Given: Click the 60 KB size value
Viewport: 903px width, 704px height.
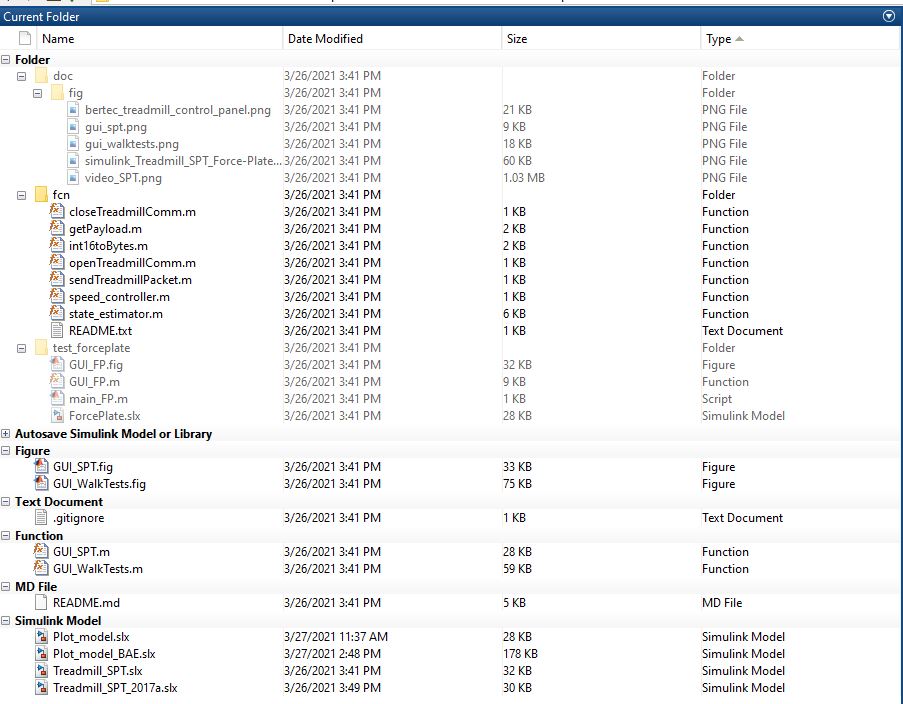Looking at the screenshot, I should [x=517, y=161].
